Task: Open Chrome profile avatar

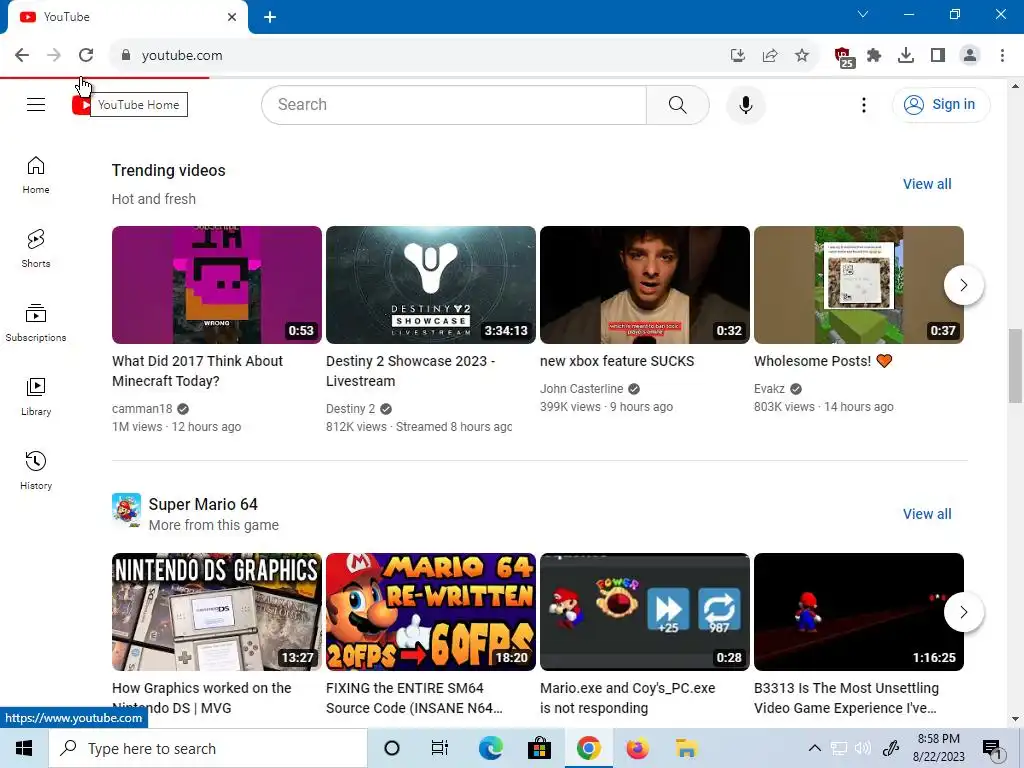Action: pyautogui.click(x=970, y=56)
